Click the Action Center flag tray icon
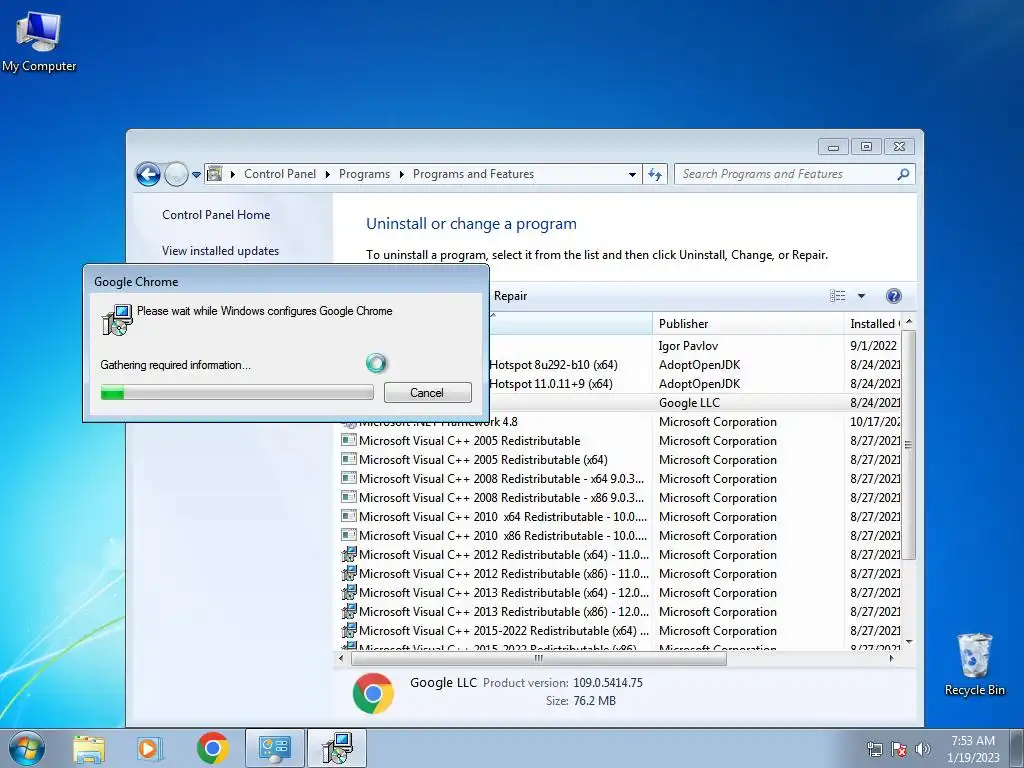Viewport: 1024px width, 768px height. pyautogui.click(x=899, y=749)
